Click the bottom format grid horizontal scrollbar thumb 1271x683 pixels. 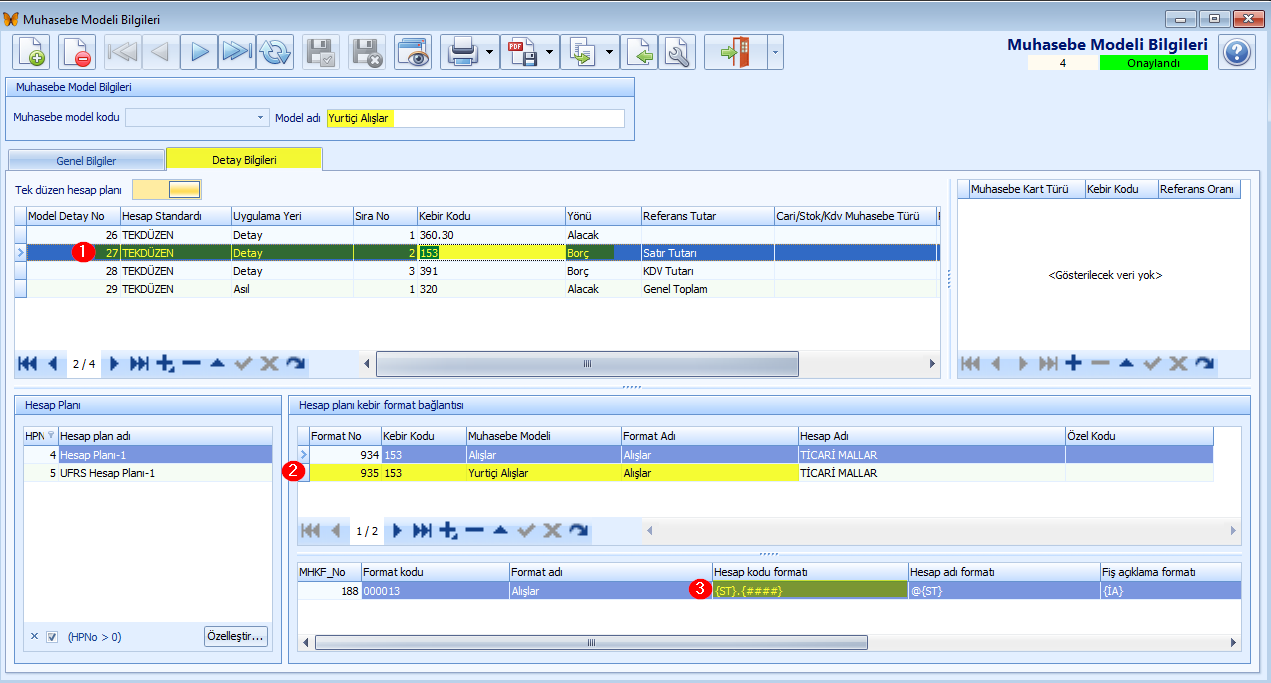click(590, 642)
